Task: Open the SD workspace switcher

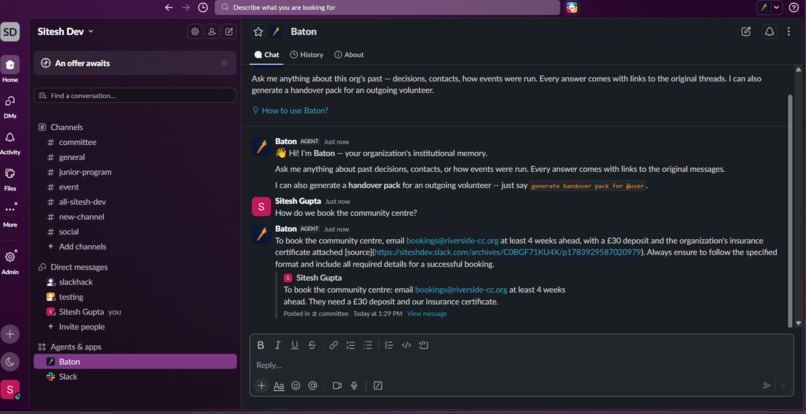Action: pos(10,32)
